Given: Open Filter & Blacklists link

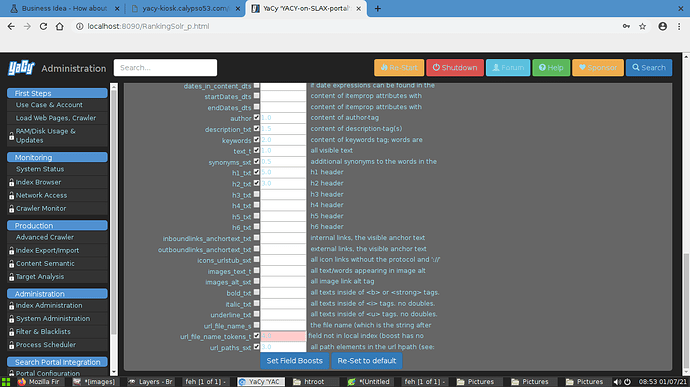Looking at the screenshot, I should 43,332.
